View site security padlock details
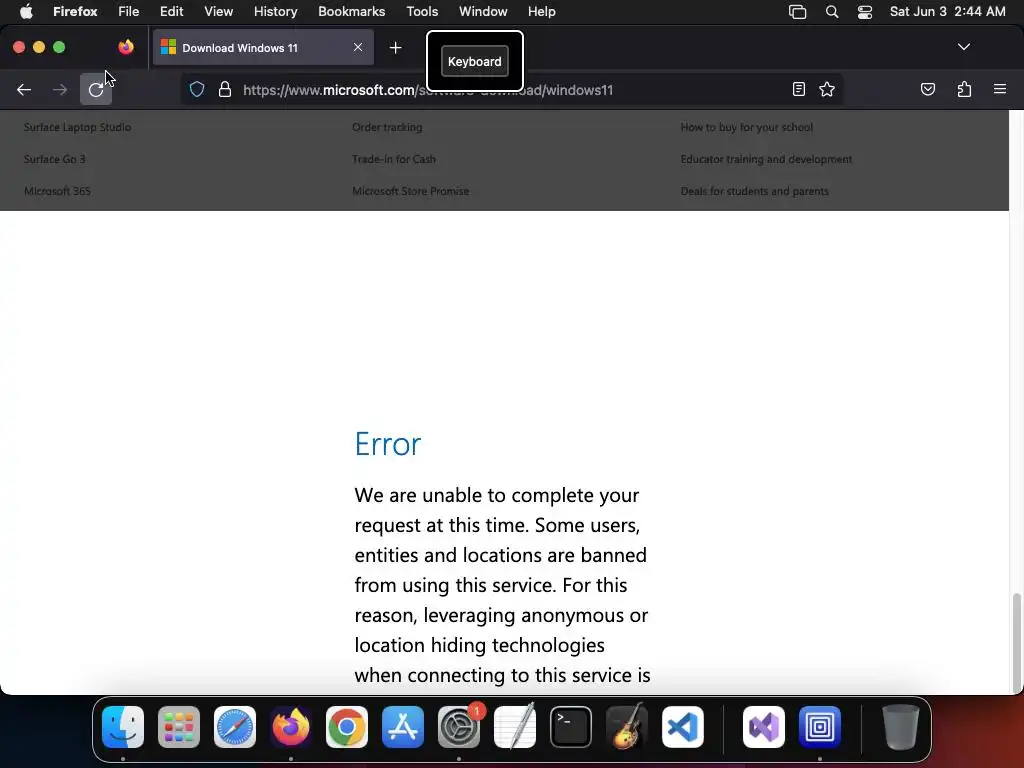 tap(225, 89)
